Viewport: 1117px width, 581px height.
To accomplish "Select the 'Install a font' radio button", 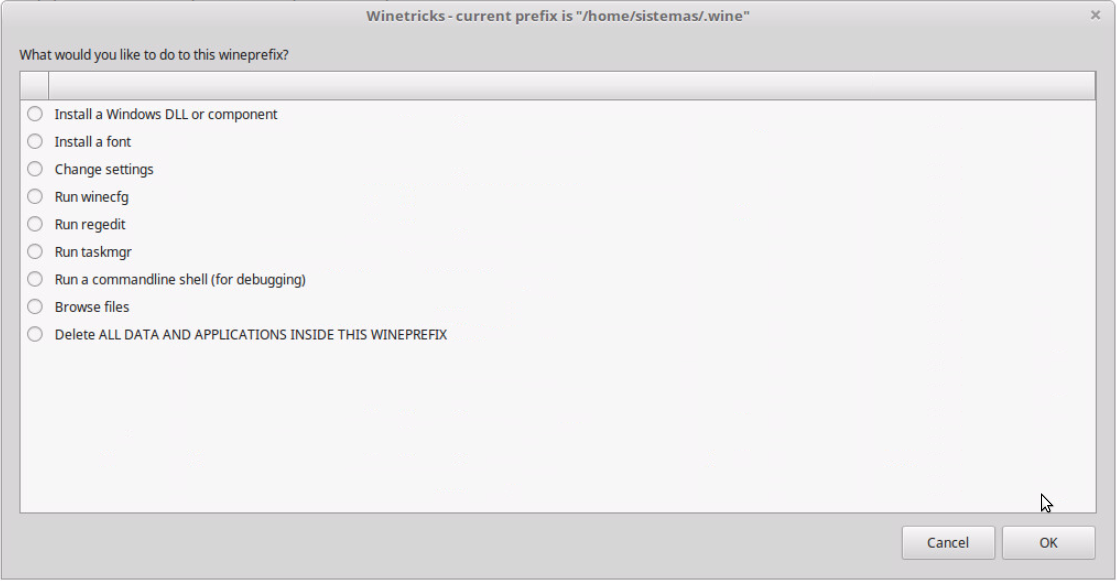I will (x=35, y=142).
